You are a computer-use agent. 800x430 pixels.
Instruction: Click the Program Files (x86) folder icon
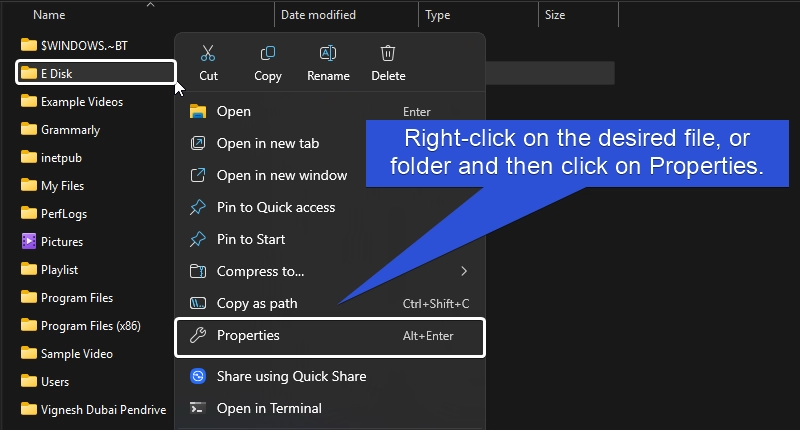29,325
